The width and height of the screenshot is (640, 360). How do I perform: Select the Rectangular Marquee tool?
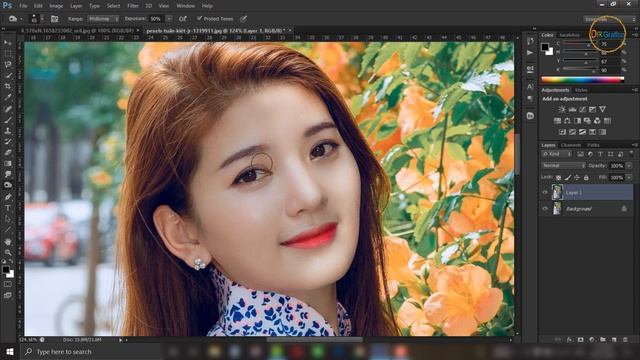coord(8,53)
